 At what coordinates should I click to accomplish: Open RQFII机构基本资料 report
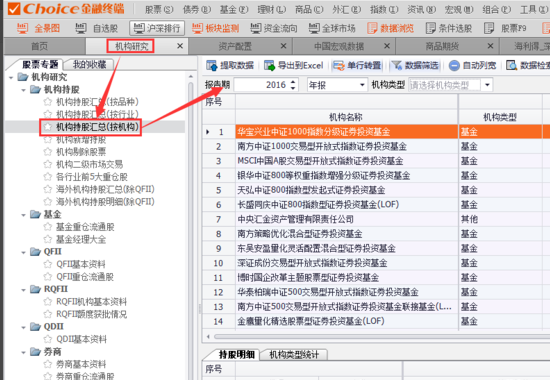[x=92, y=301]
